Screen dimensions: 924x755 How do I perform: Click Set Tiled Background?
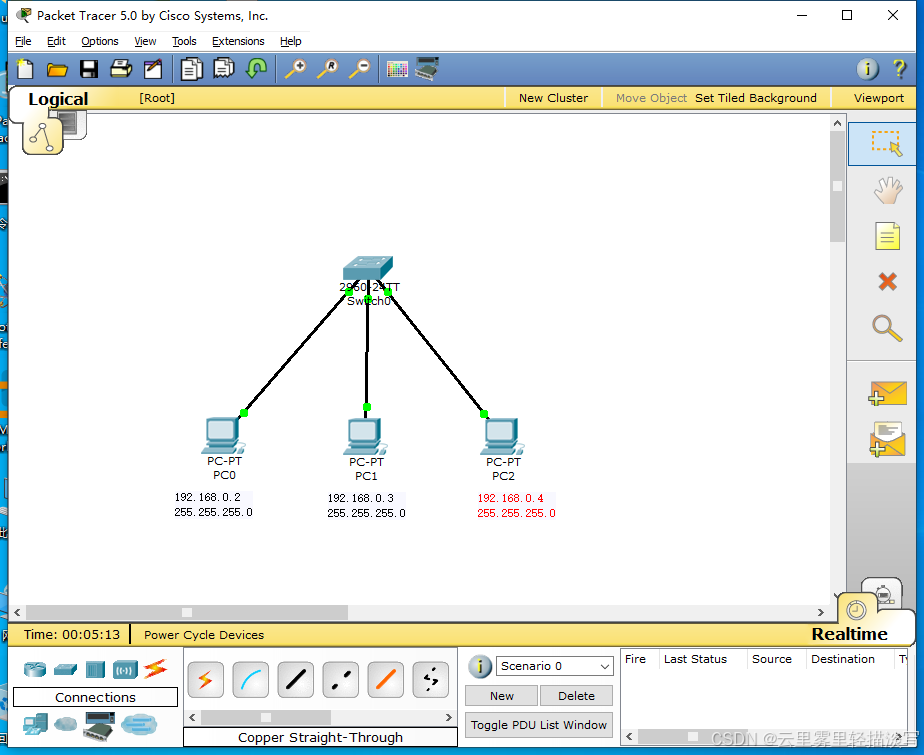coord(755,98)
